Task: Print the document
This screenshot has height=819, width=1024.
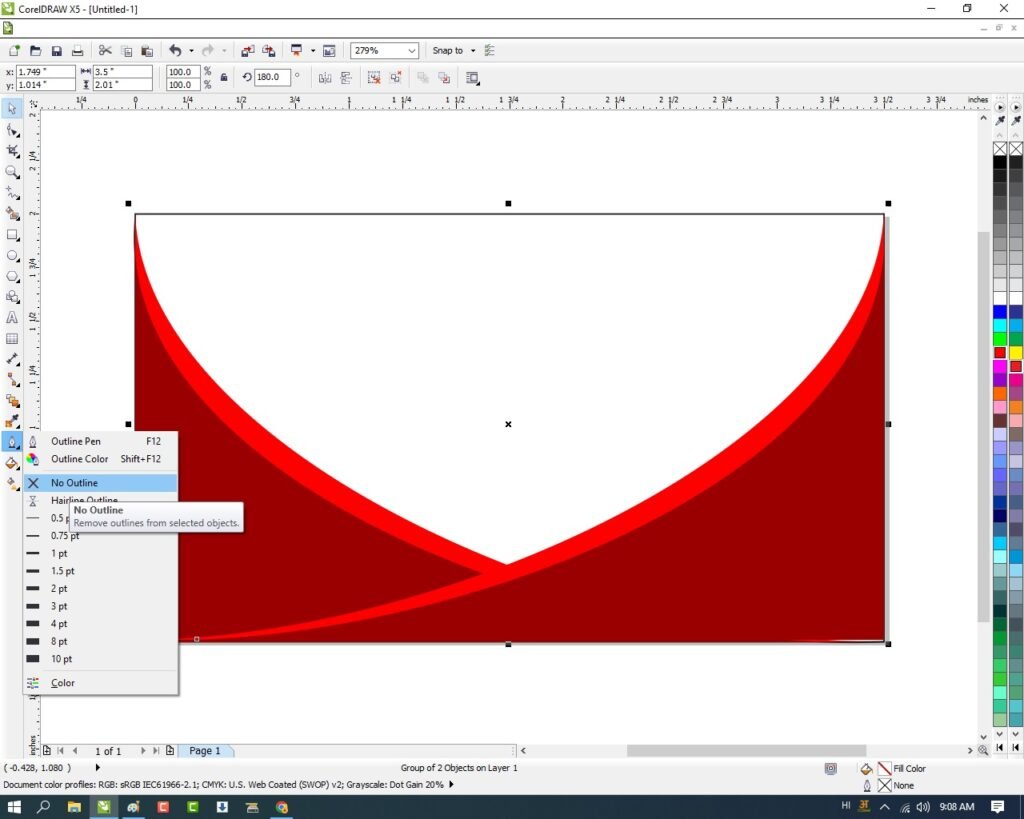Action: coord(77,50)
